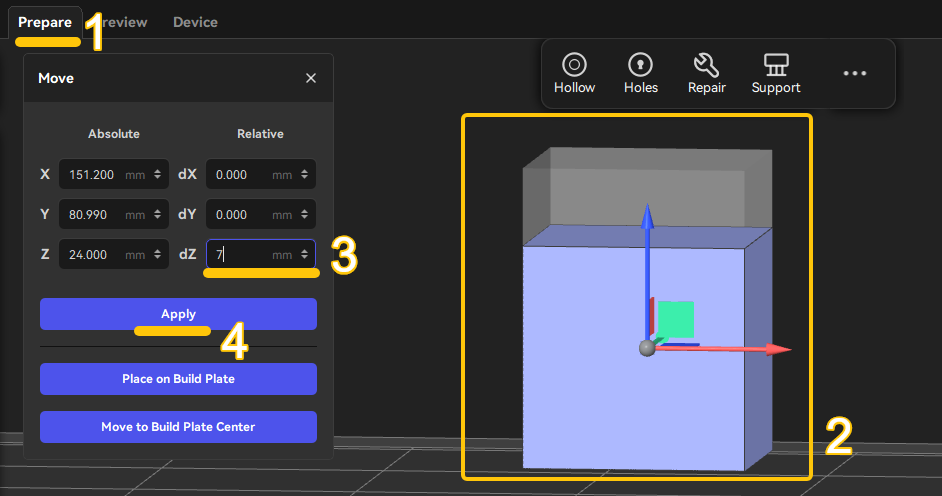Focus the absolute Z input field
Screen dimensions: 942x496
tap(114, 255)
